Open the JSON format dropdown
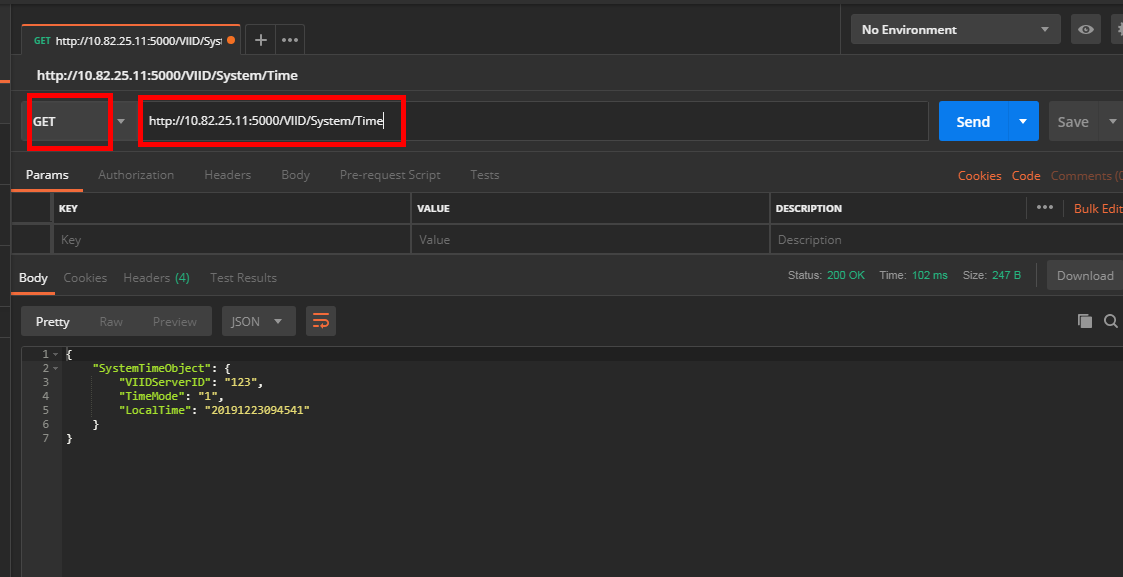The width and height of the screenshot is (1123, 577). click(258, 321)
